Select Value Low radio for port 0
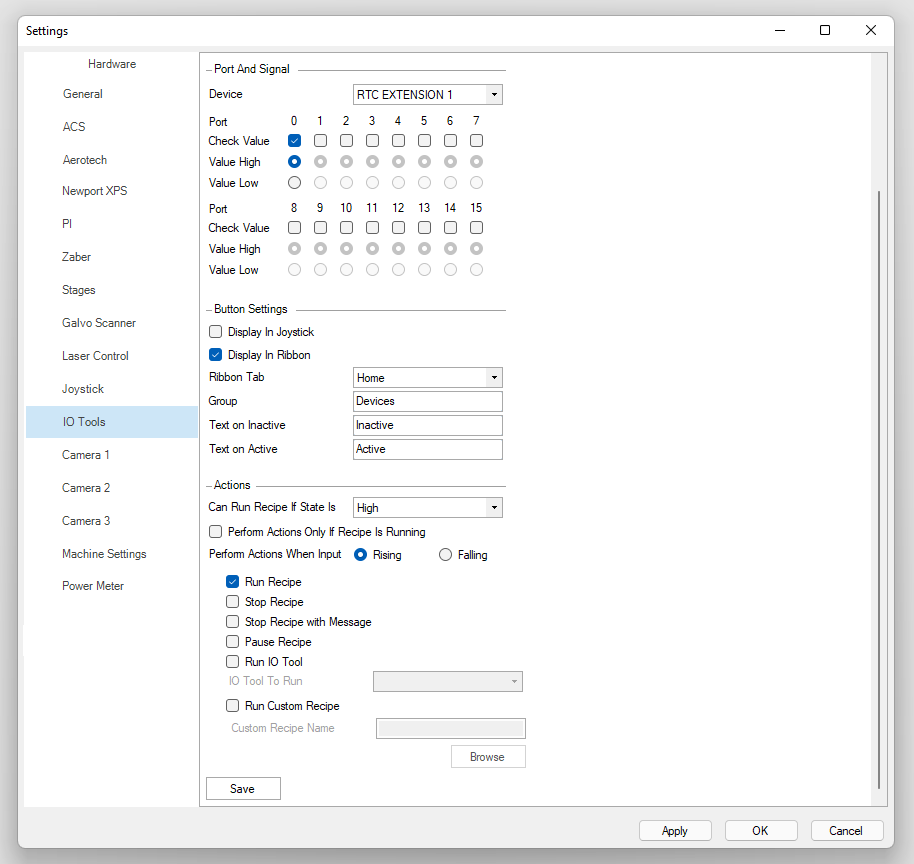Screen dimensions: 914x864 tap(294, 183)
